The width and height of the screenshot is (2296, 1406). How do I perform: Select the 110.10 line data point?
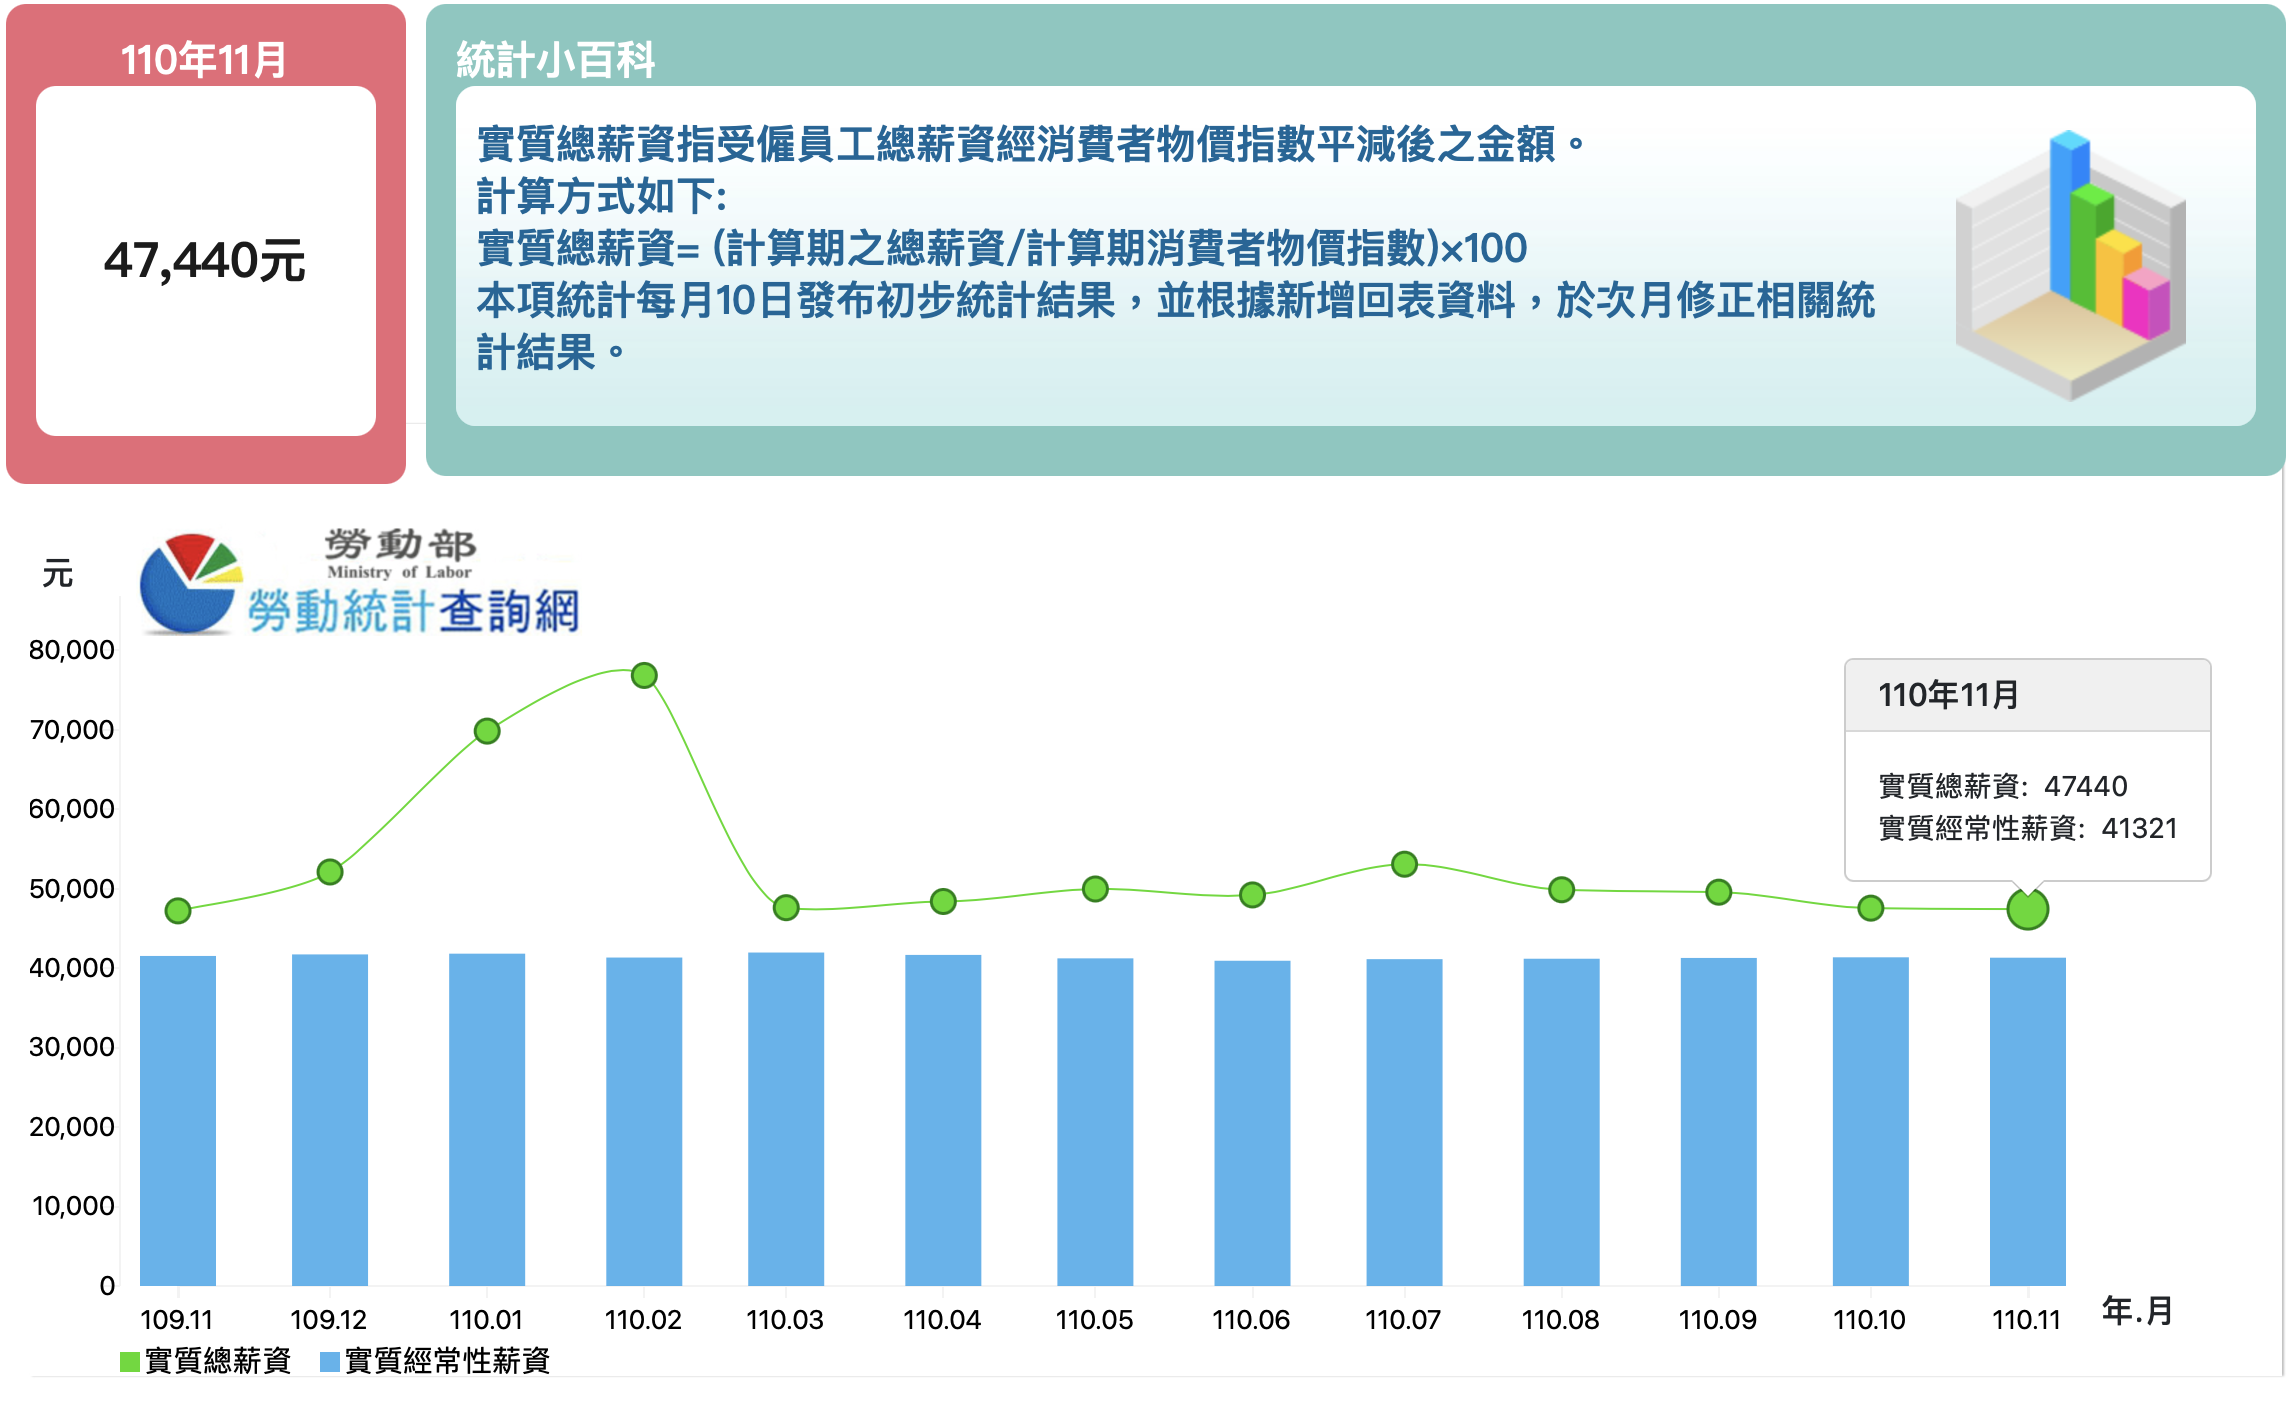point(1870,908)
